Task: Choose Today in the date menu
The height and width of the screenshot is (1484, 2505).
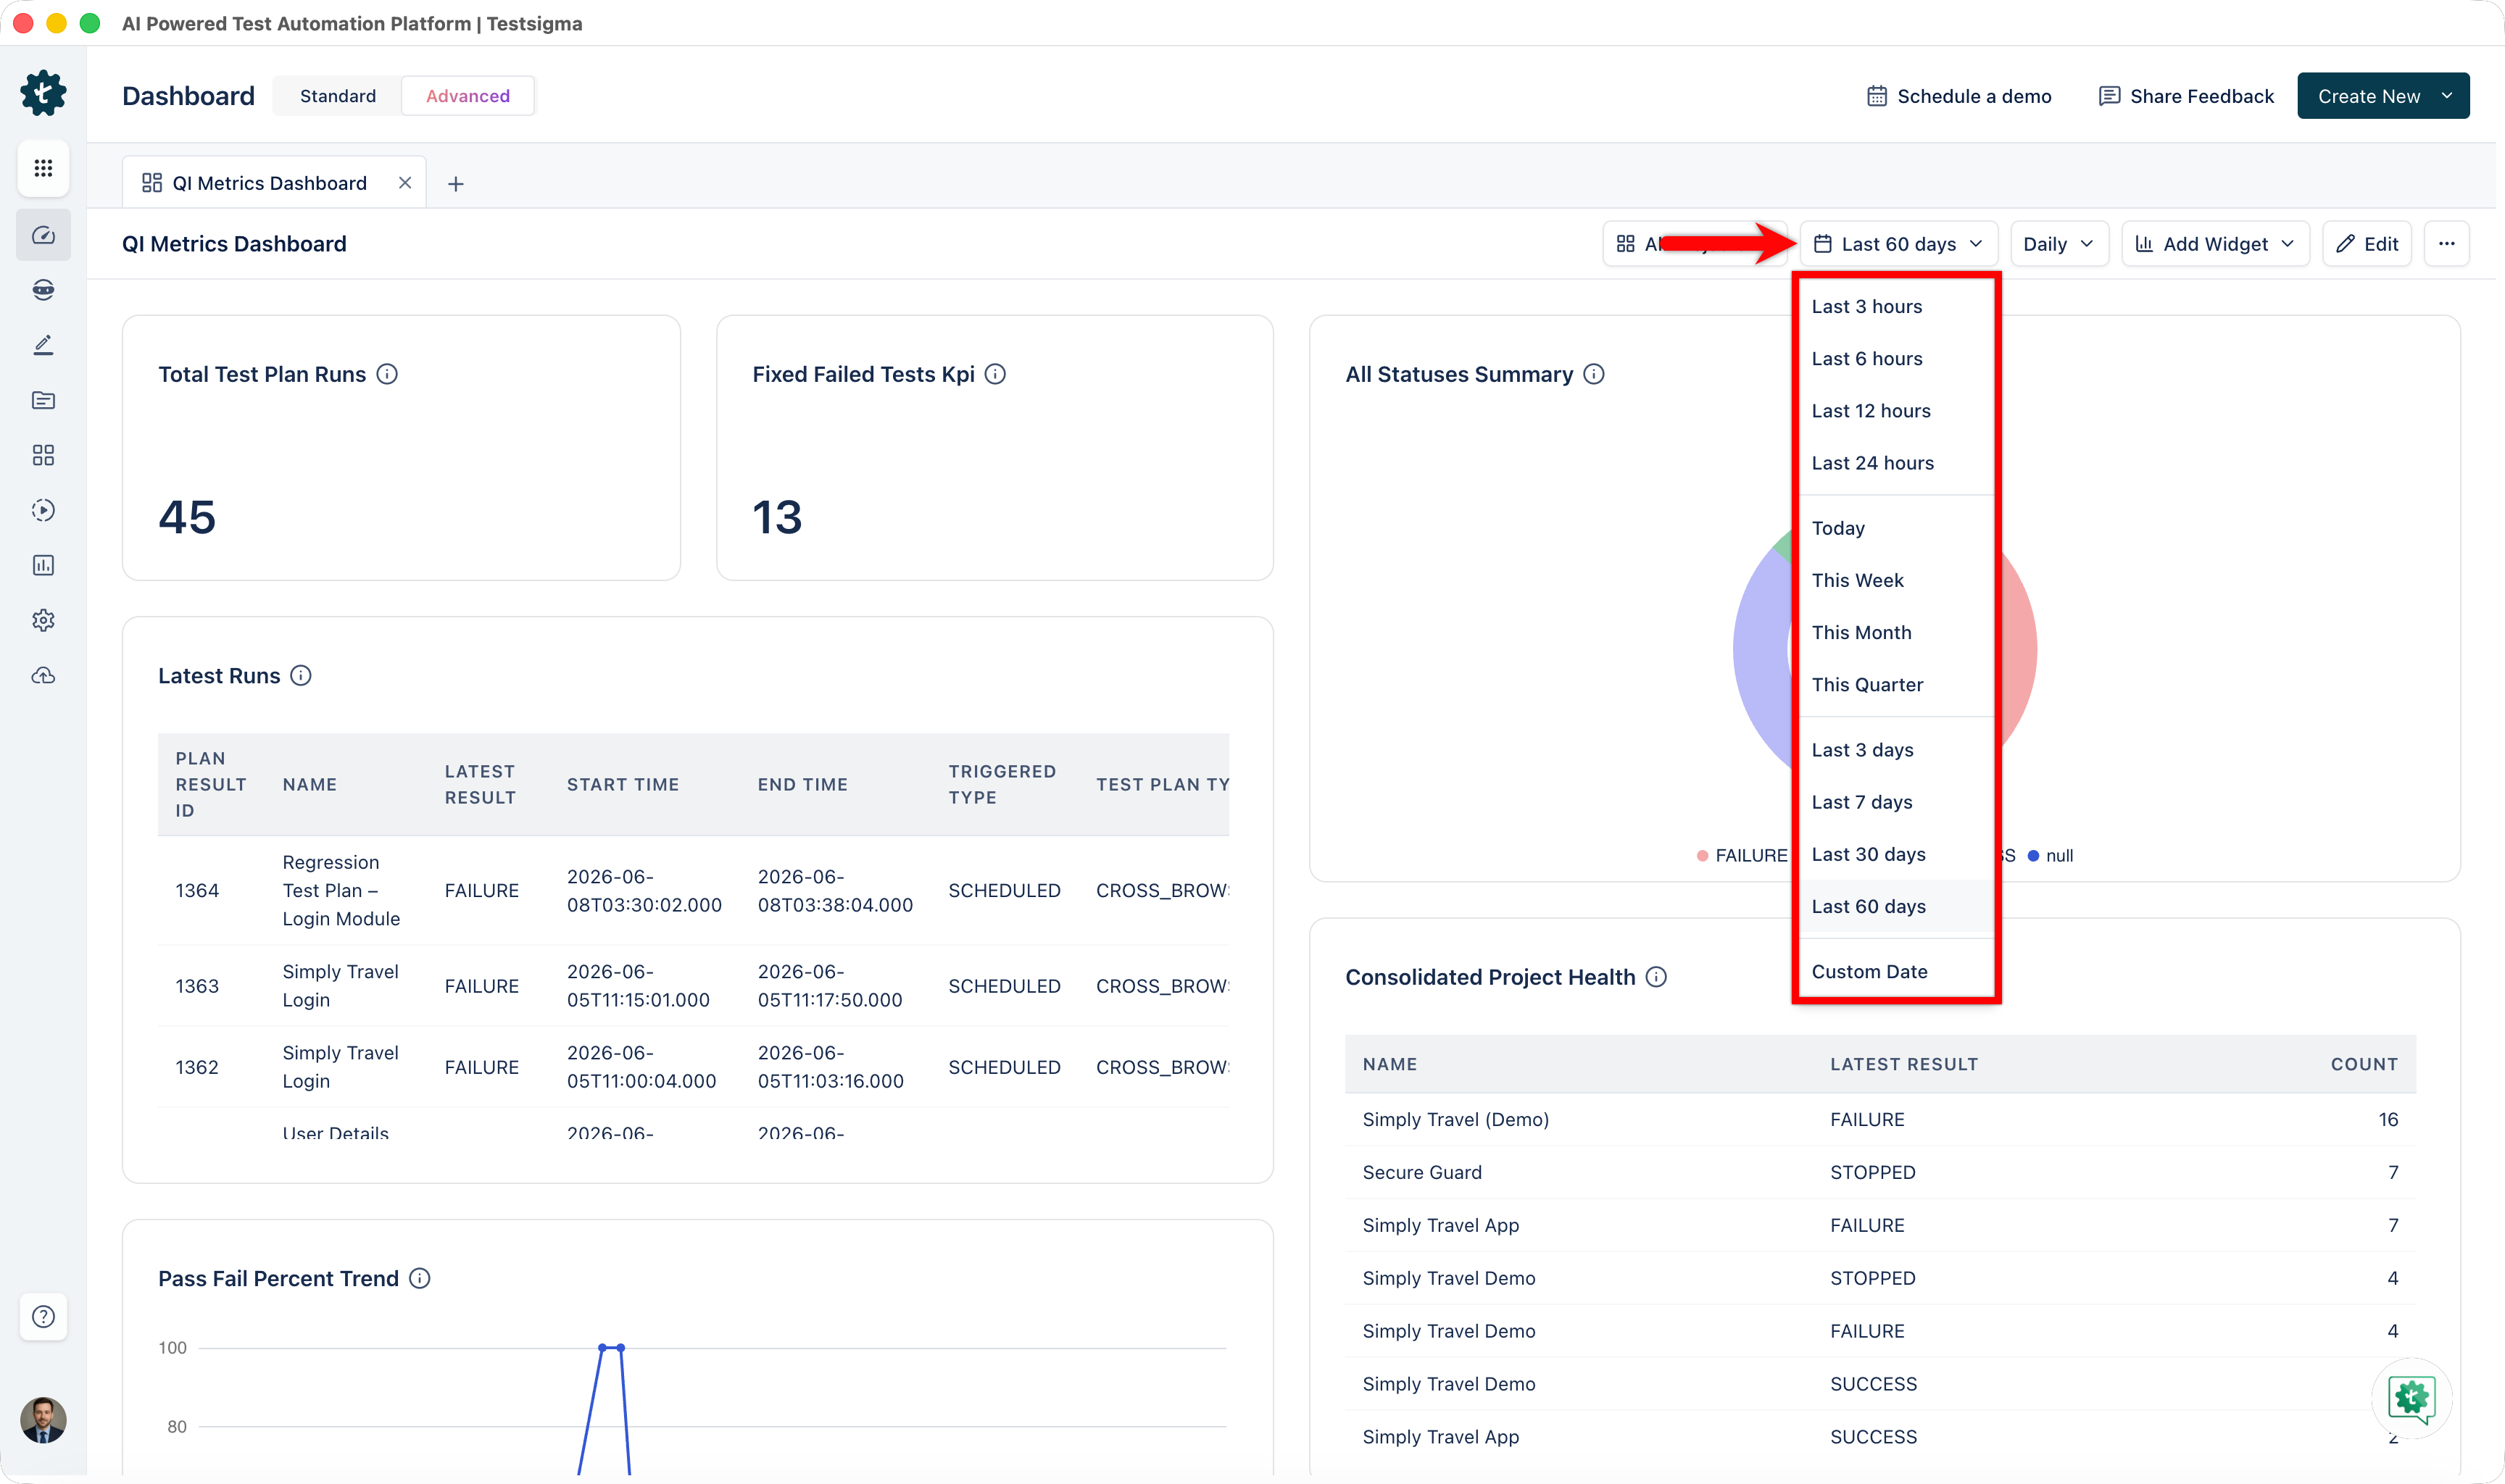Action: click(1896, 528)
